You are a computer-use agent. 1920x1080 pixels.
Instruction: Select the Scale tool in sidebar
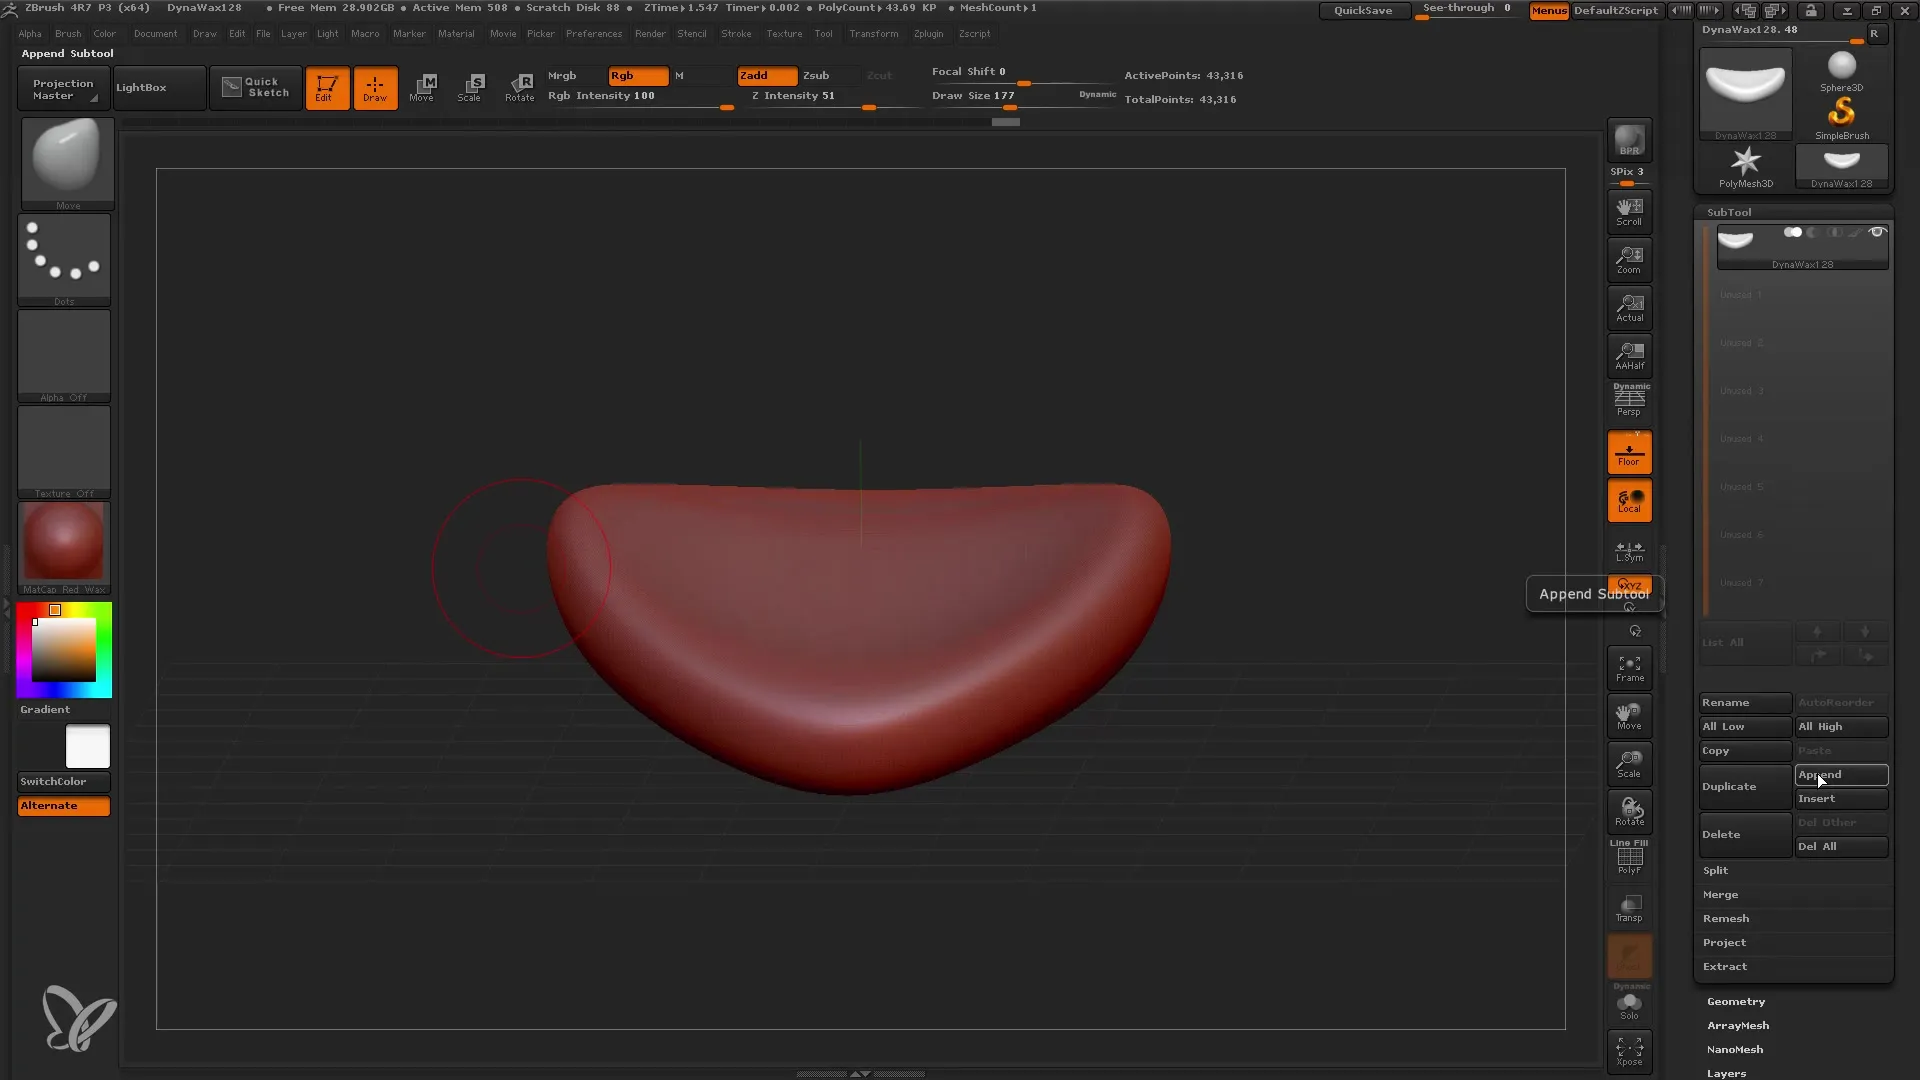click(x=1630, y=764)
